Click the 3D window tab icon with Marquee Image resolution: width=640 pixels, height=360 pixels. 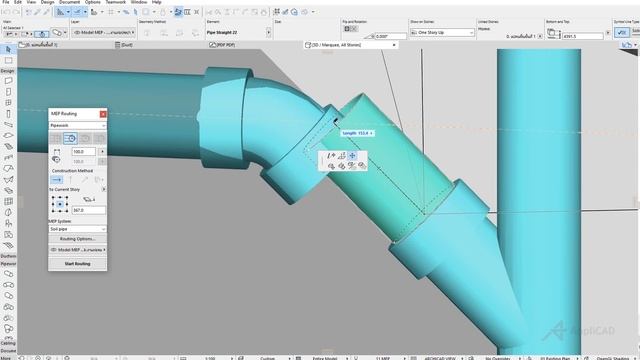pos(308,45)
